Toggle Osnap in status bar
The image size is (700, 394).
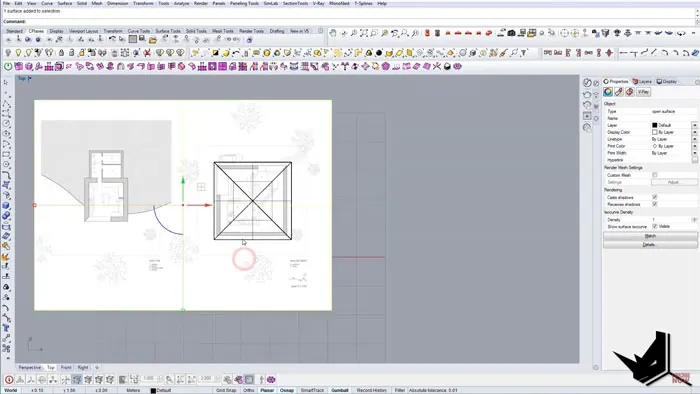click(x=287, y=390)
